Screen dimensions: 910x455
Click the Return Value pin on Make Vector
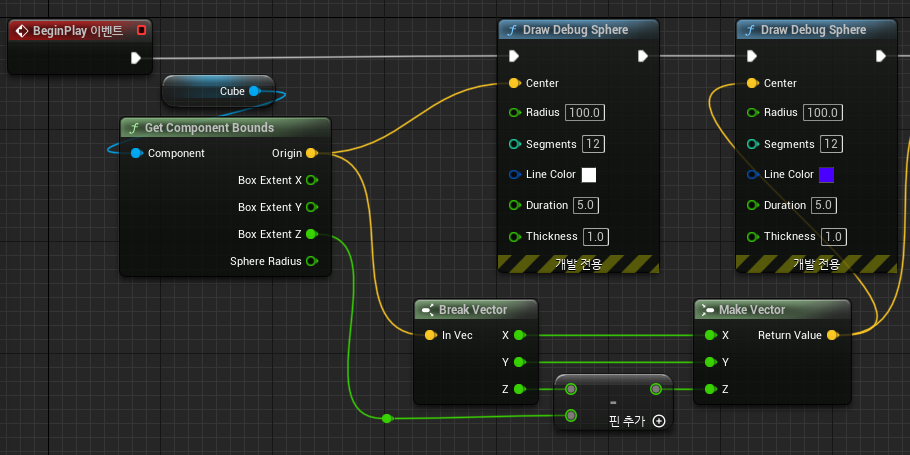coord(832,335)
